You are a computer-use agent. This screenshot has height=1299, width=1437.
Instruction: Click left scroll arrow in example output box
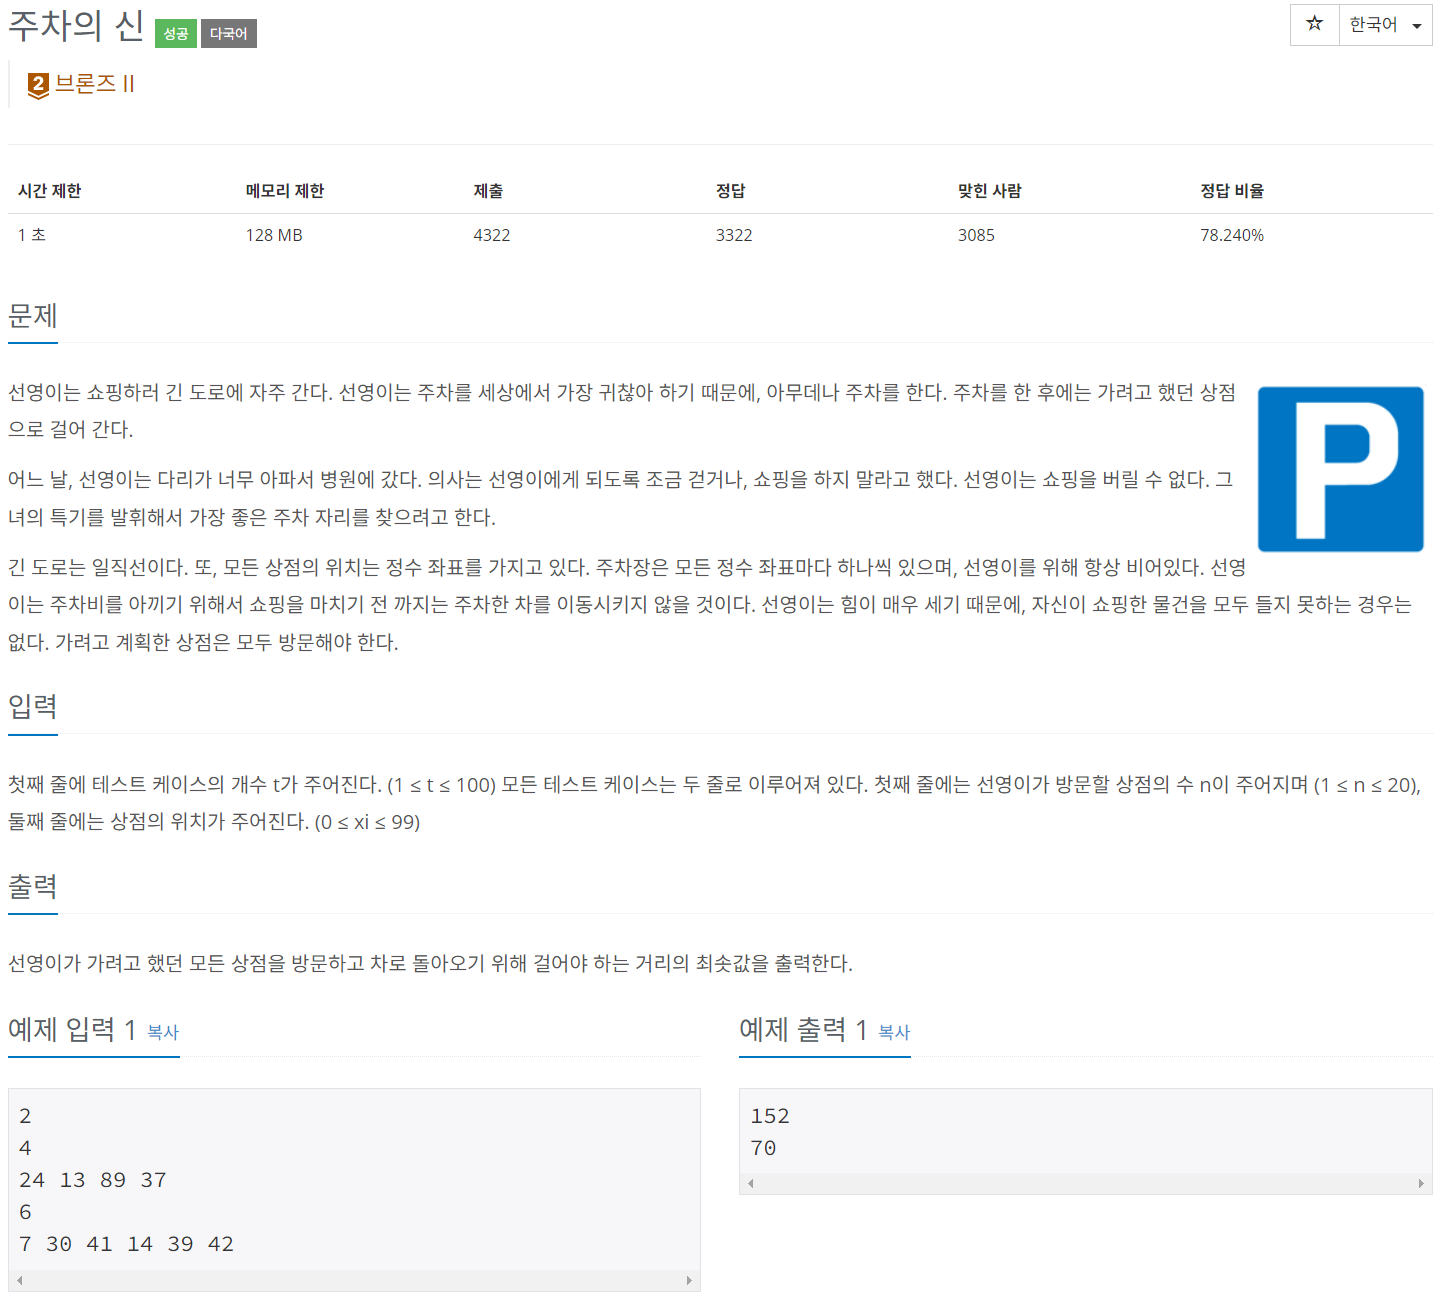pyautogui.click(x=751, y=1183)
